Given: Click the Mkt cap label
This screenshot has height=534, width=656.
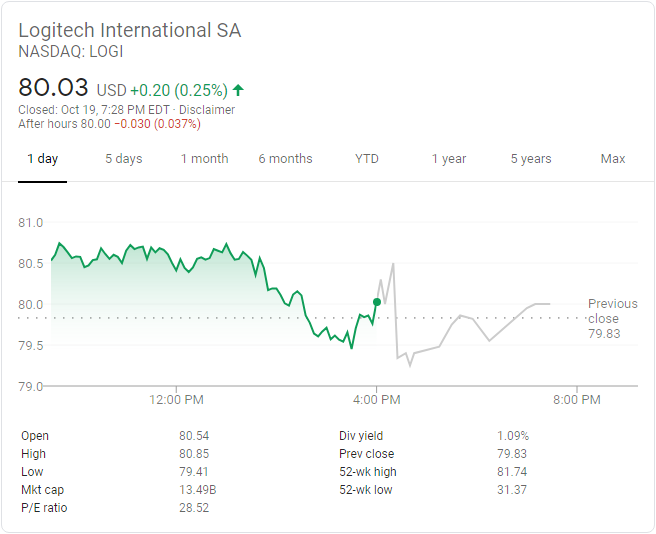Looking at the screenshot, I should (x=43, y=490).
